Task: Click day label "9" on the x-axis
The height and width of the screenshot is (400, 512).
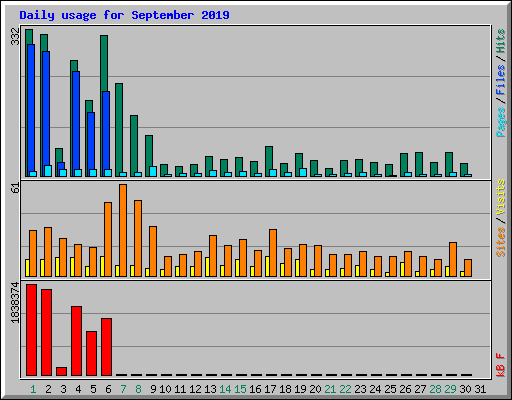Action: tap(153, 389)
